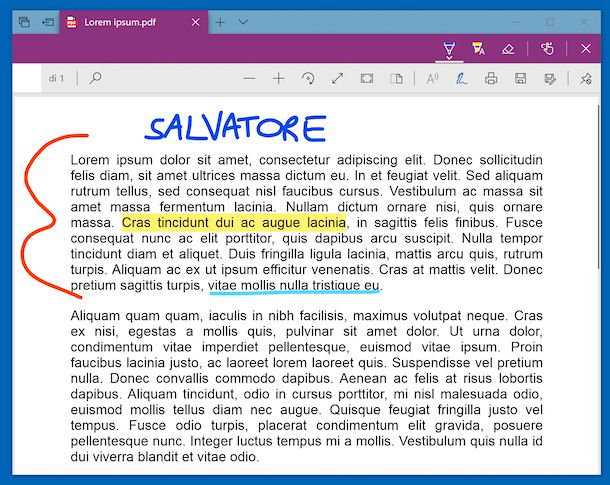Image resolution: width=610 pixels, height=485 pixels.
Task: Start read aloud
Action: pos(432,79)
